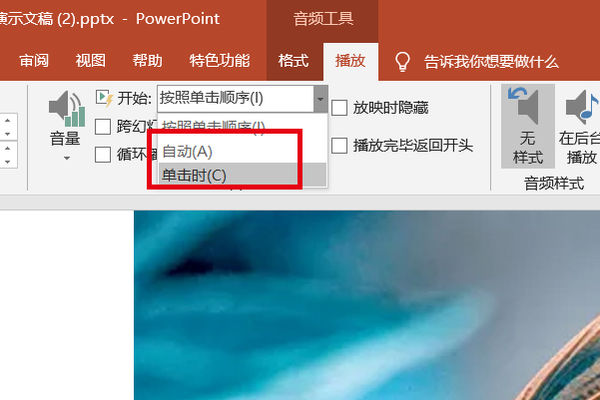
Task: Click the 开始 play trigger icon
Action: (x=104, y=98)
